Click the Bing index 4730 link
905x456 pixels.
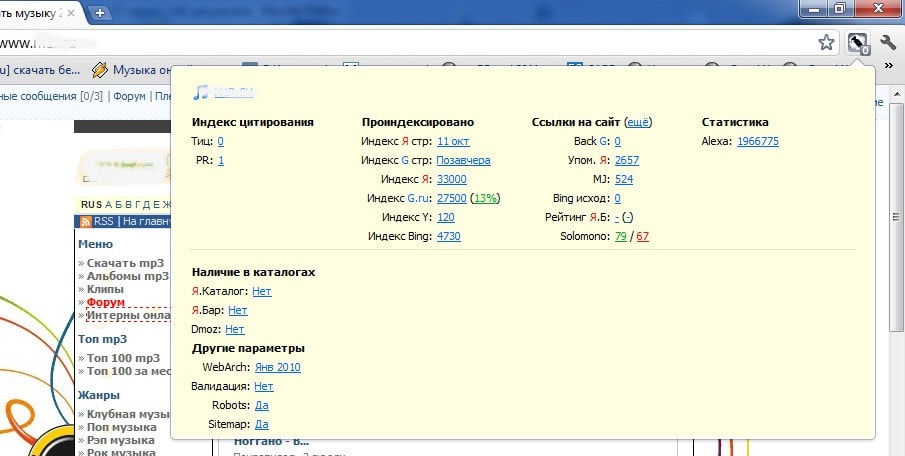point(449,236)
